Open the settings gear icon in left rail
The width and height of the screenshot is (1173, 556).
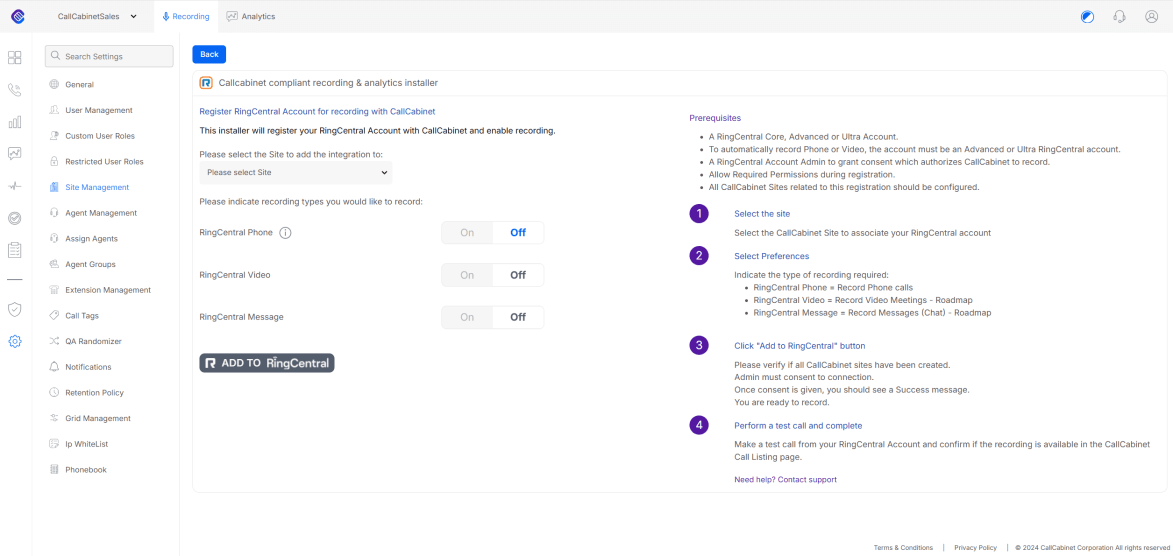point(15,341)
